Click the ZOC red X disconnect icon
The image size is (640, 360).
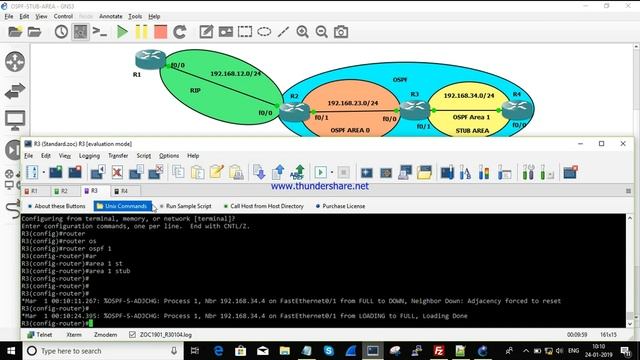[117, 172]
